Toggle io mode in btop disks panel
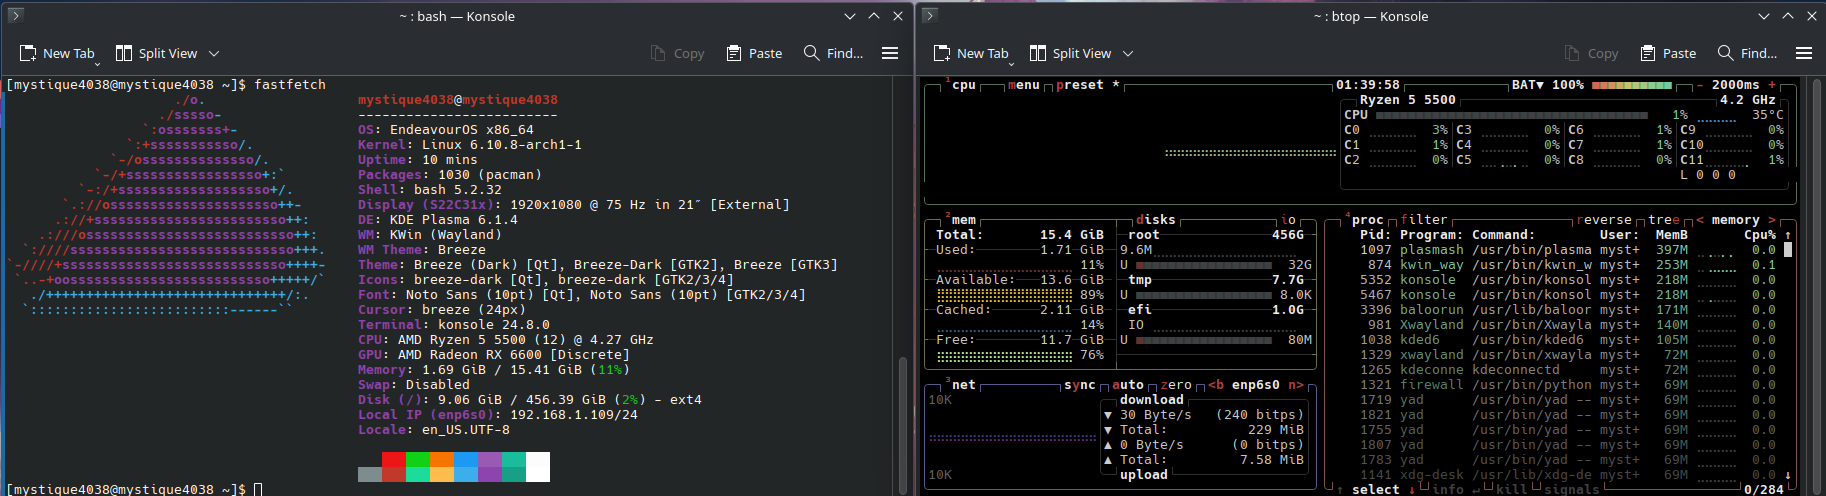Viewport: 1826px width, 496px height. tap(1288, 220)
